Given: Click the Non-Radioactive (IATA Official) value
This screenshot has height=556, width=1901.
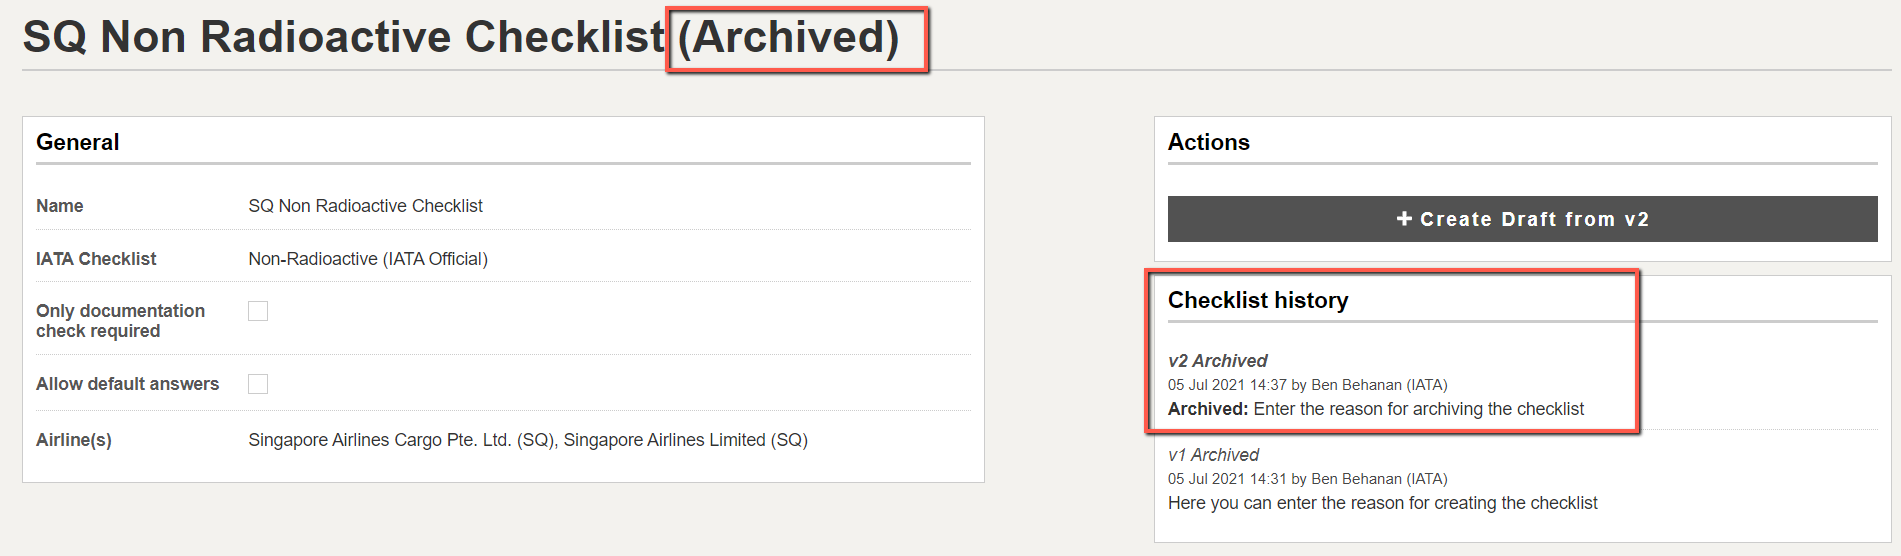Looking at the screenshot, I should (368, 259).
